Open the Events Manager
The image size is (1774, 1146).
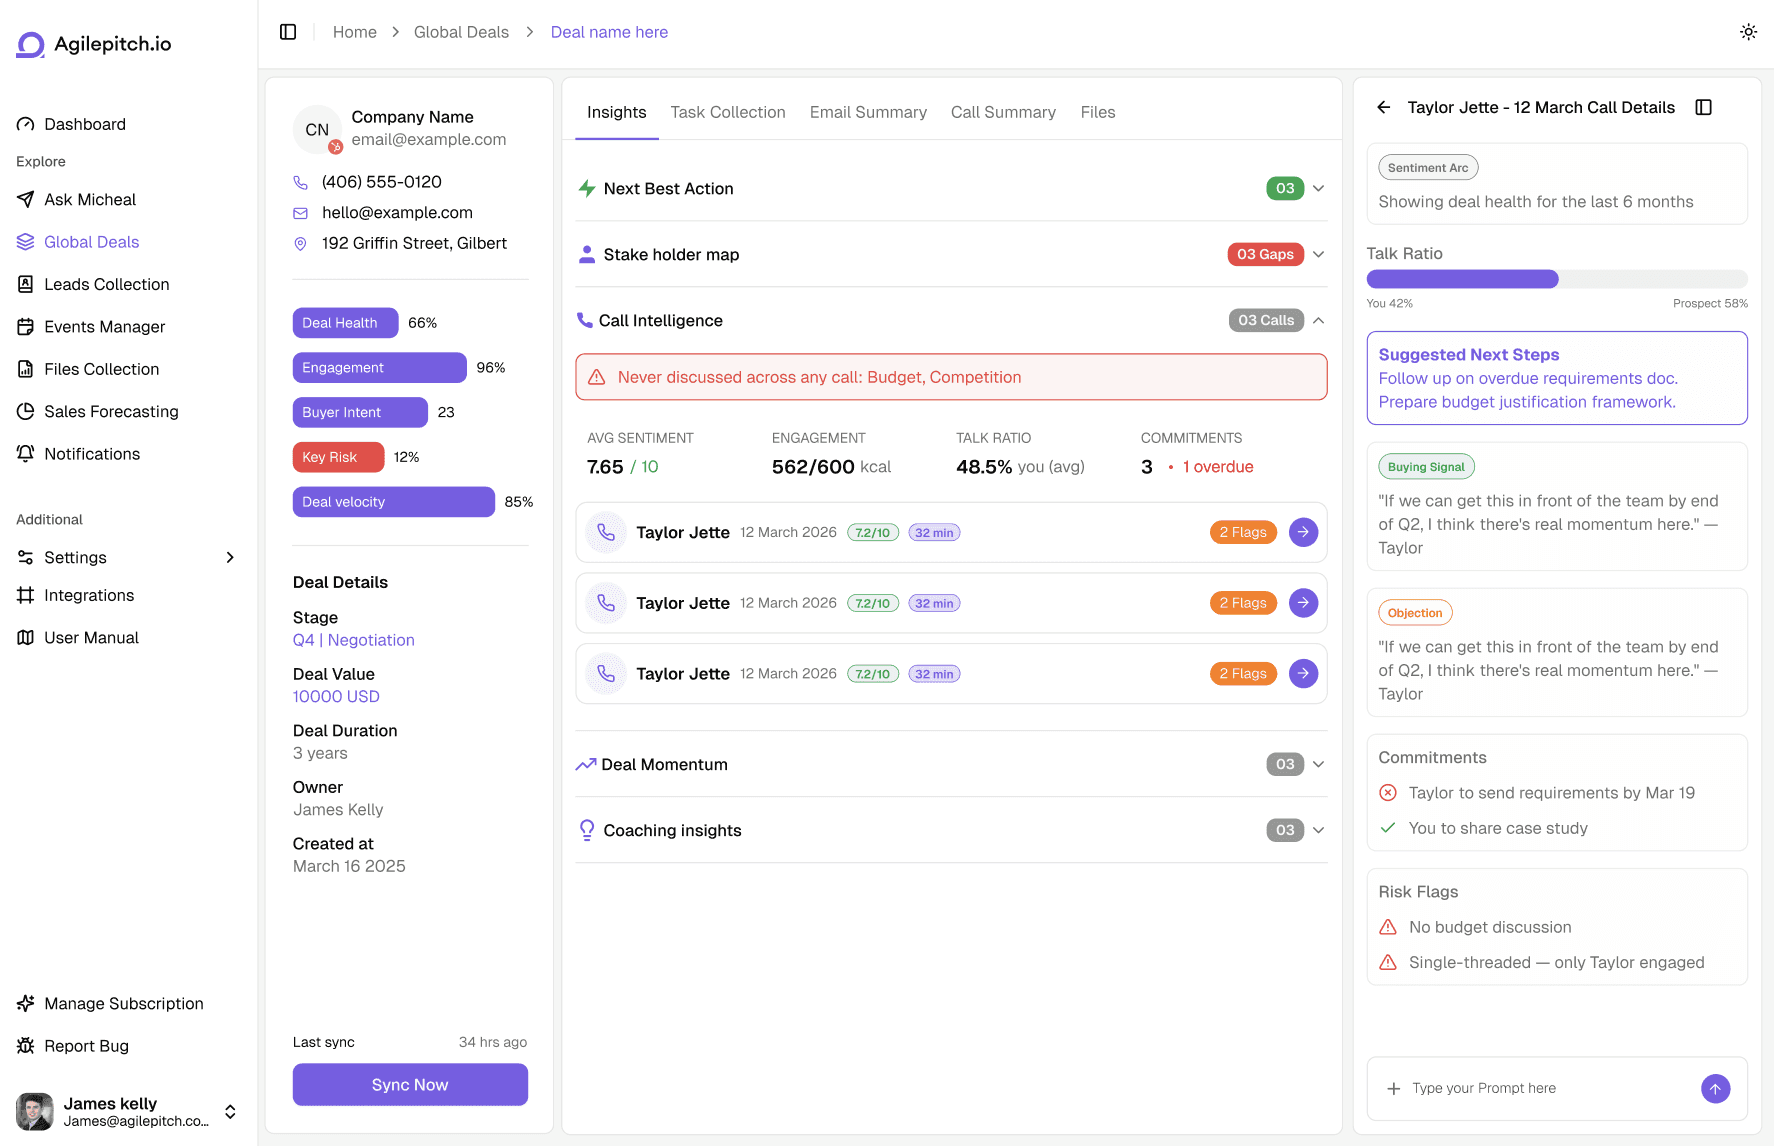tap(104, 326)
